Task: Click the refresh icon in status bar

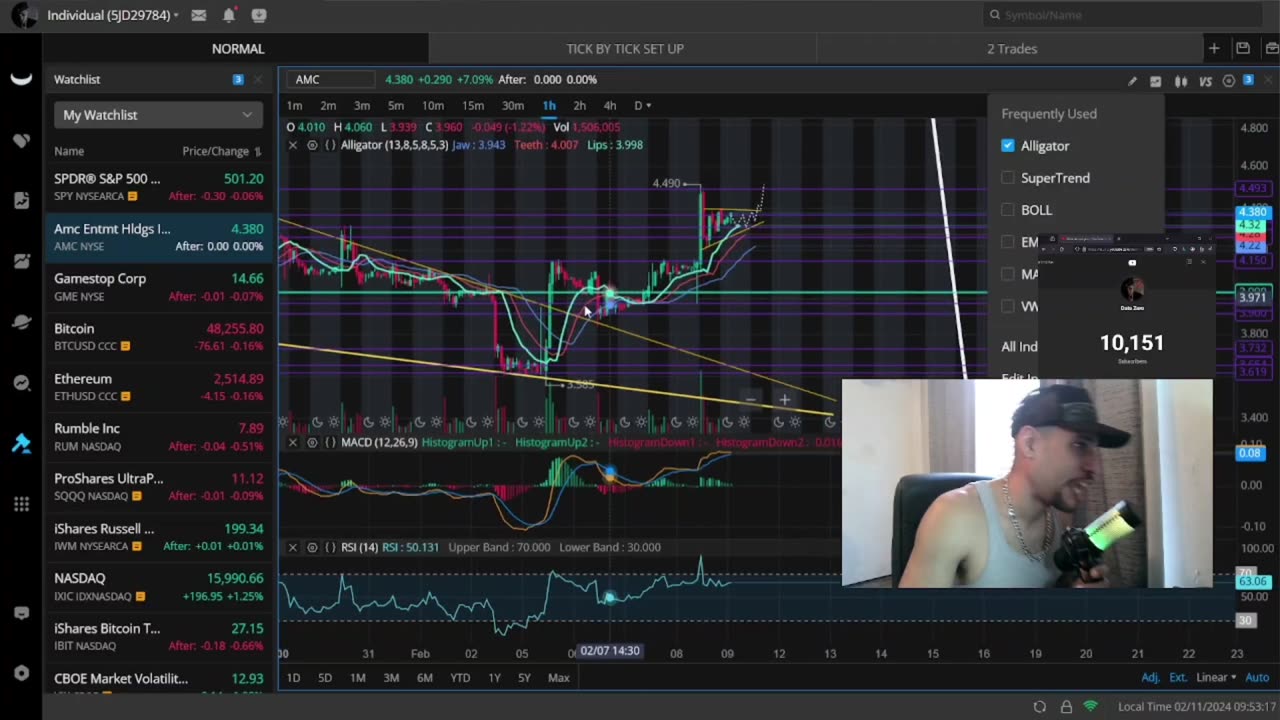Action: [1040, 707]
